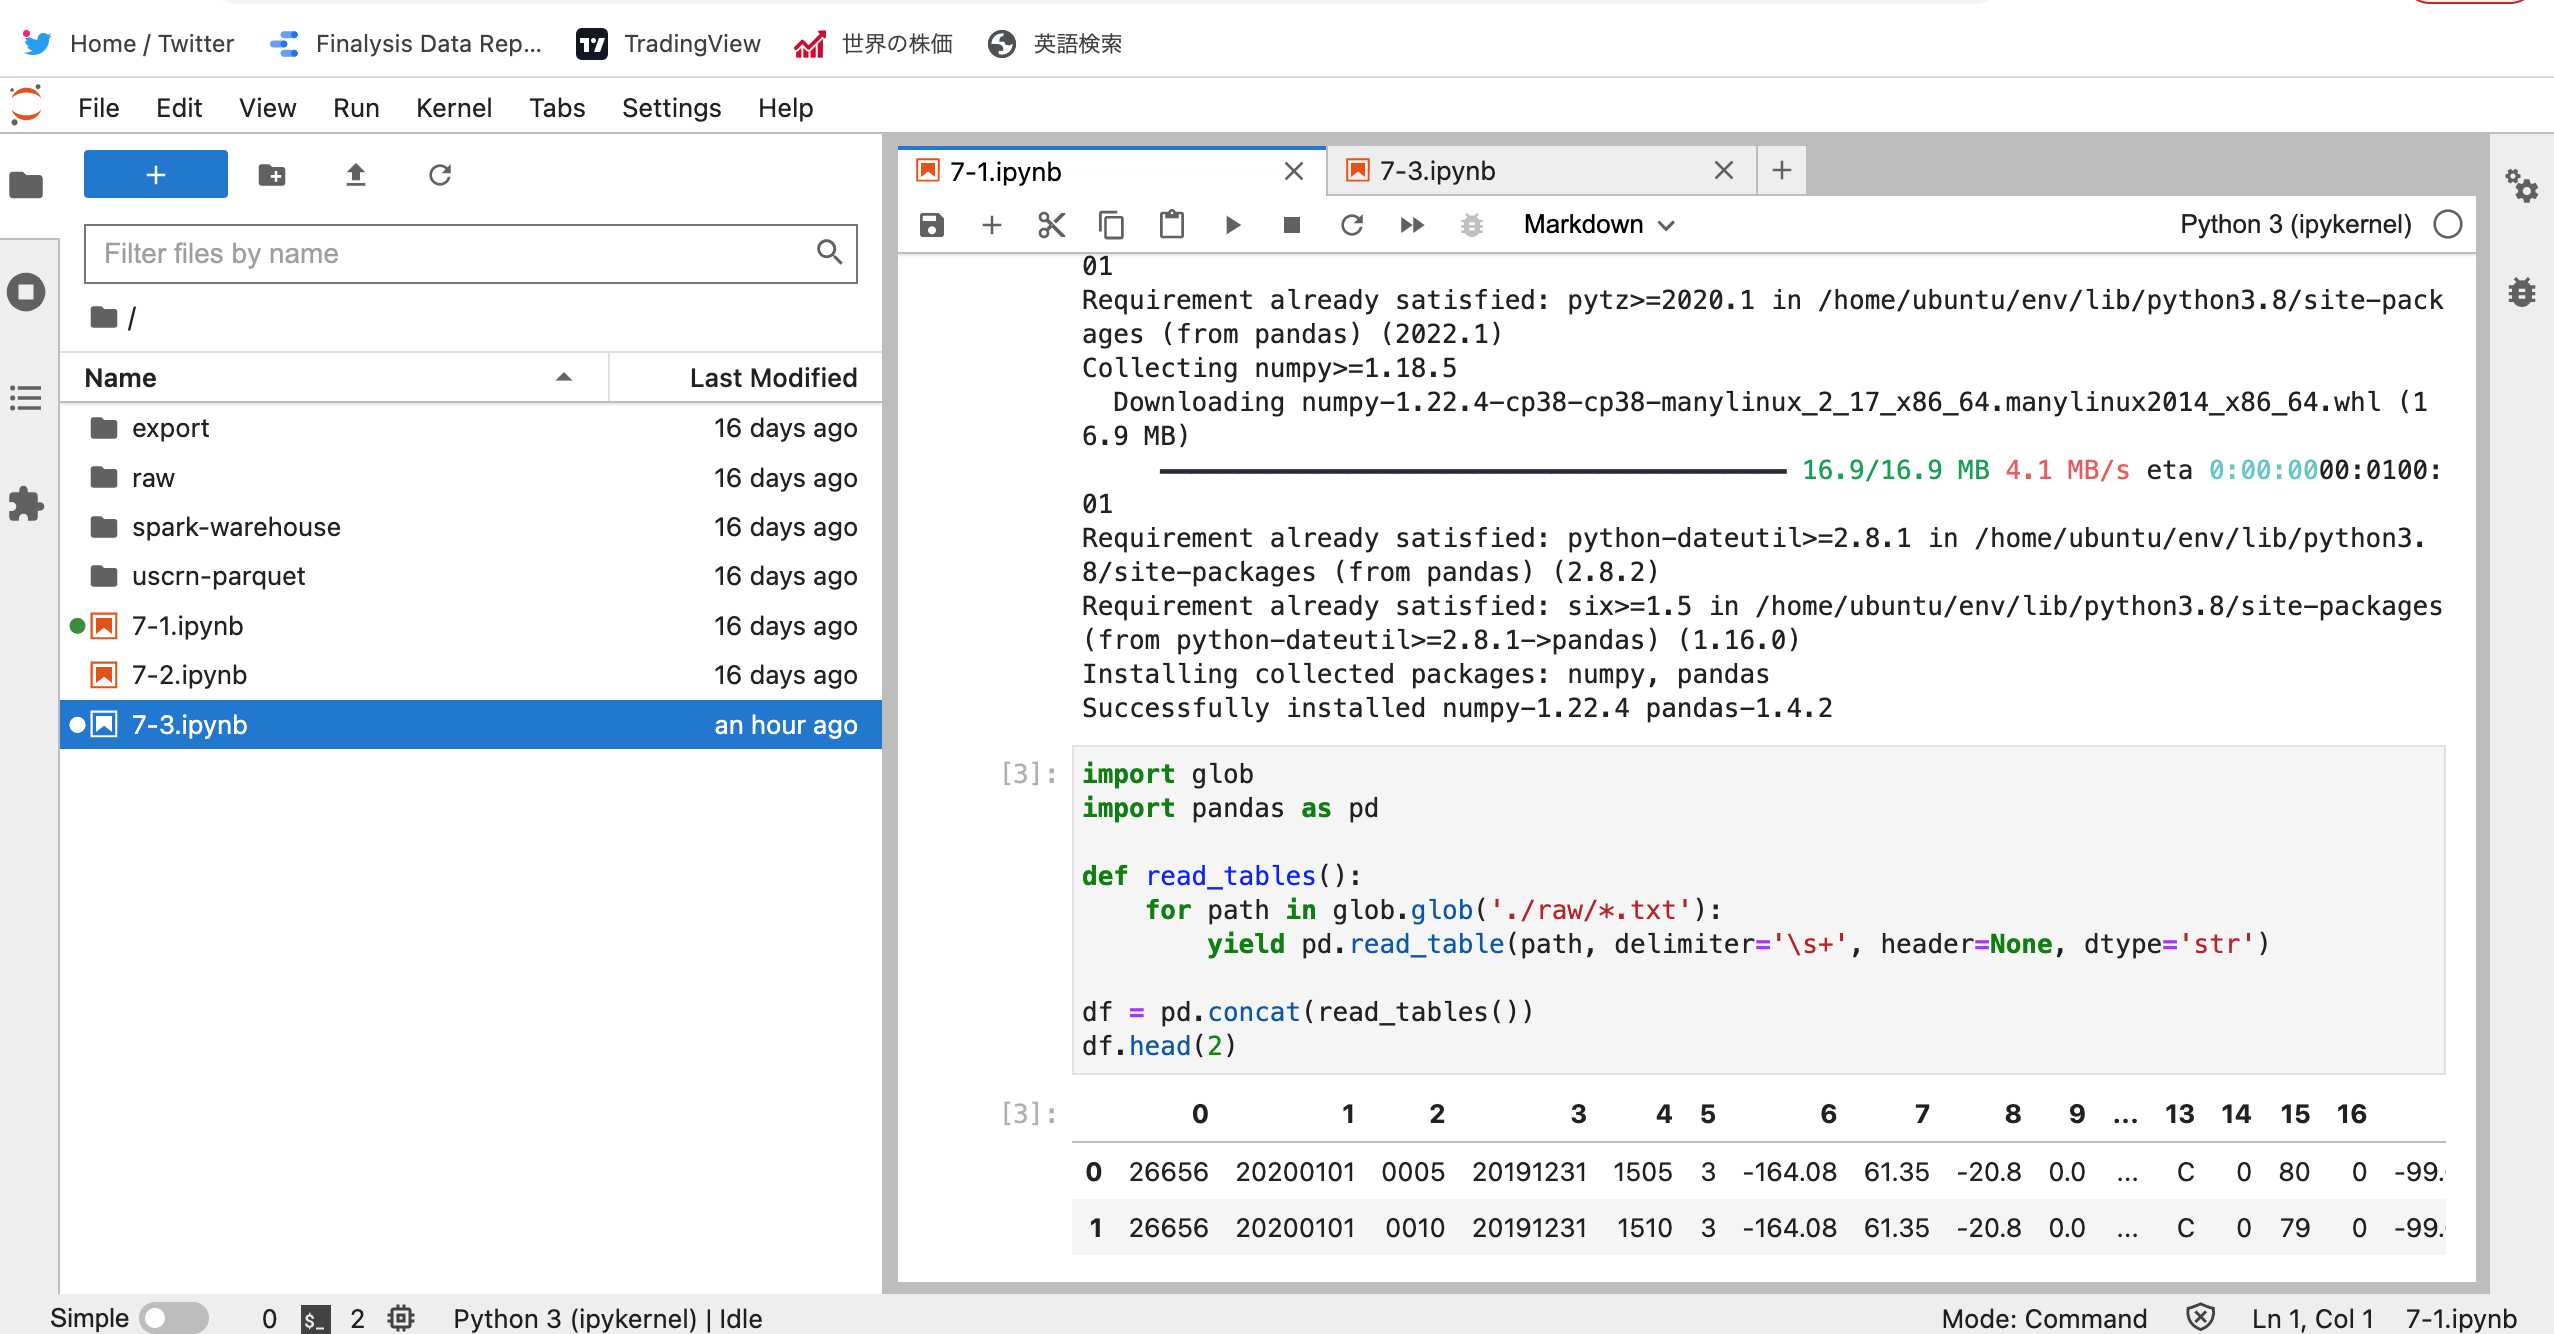This screenshot has height=1334, width=2554.
Task: Restart the kernel
Action: click(x=1352, y=225)
